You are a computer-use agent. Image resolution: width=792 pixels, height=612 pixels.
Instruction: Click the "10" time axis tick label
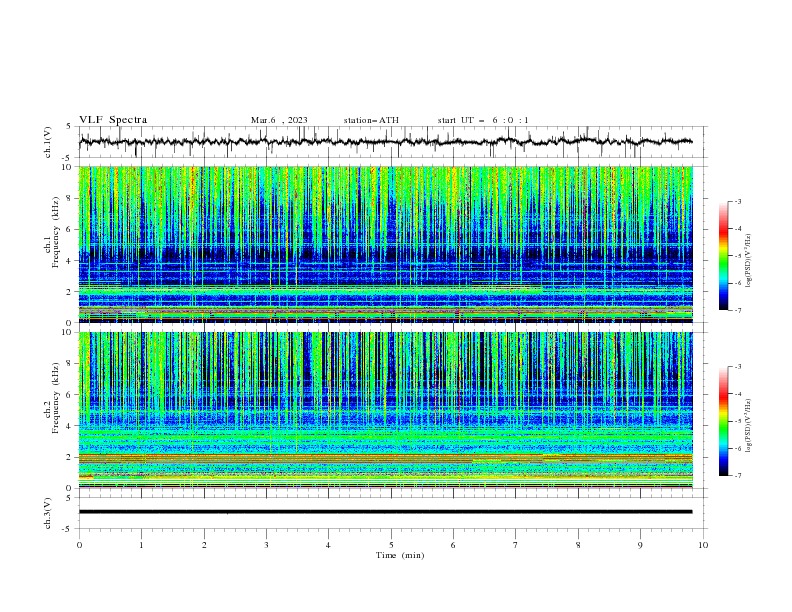(703, 545)
